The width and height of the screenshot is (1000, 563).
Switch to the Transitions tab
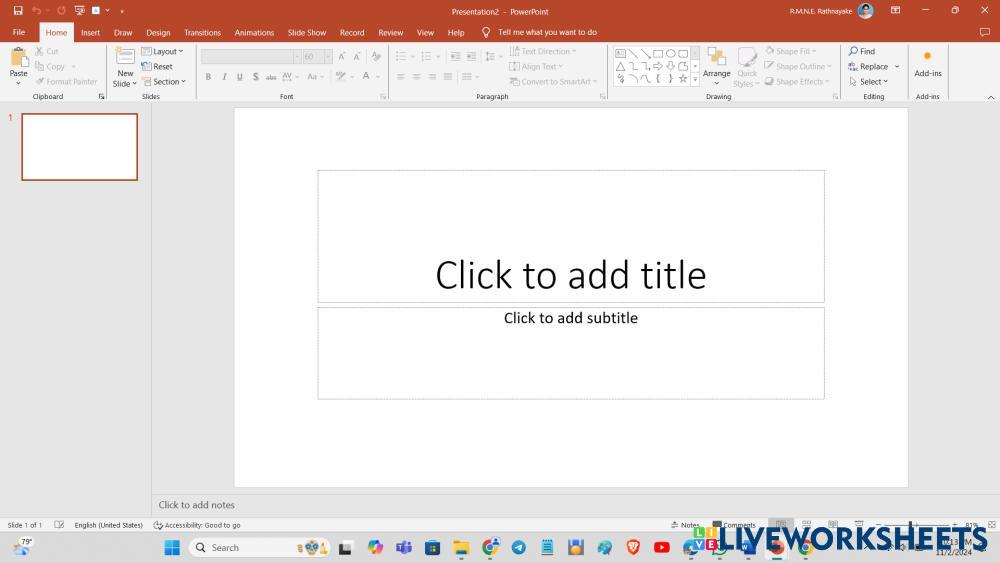pyautogui.click(x=202, y=32)
